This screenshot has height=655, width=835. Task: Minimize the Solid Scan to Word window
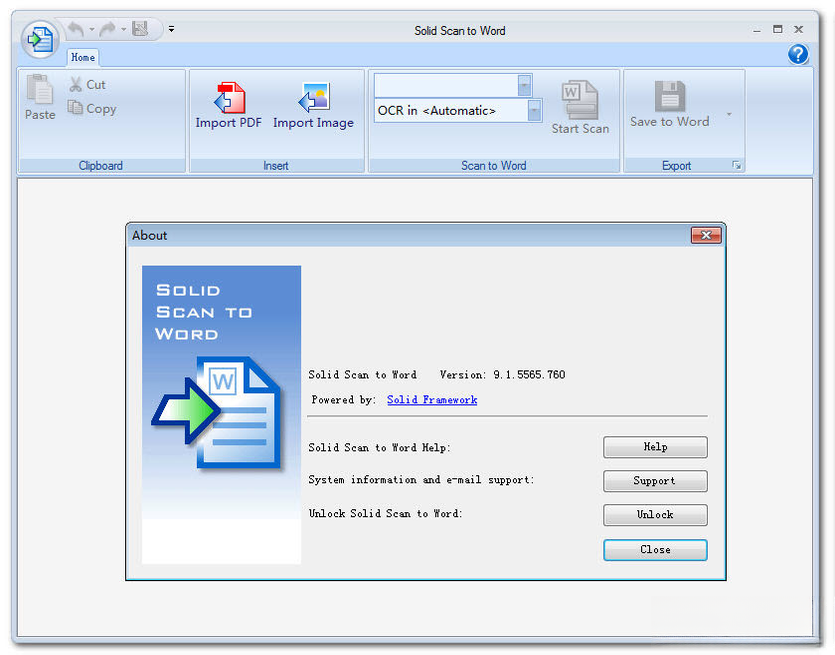(757, 30)
